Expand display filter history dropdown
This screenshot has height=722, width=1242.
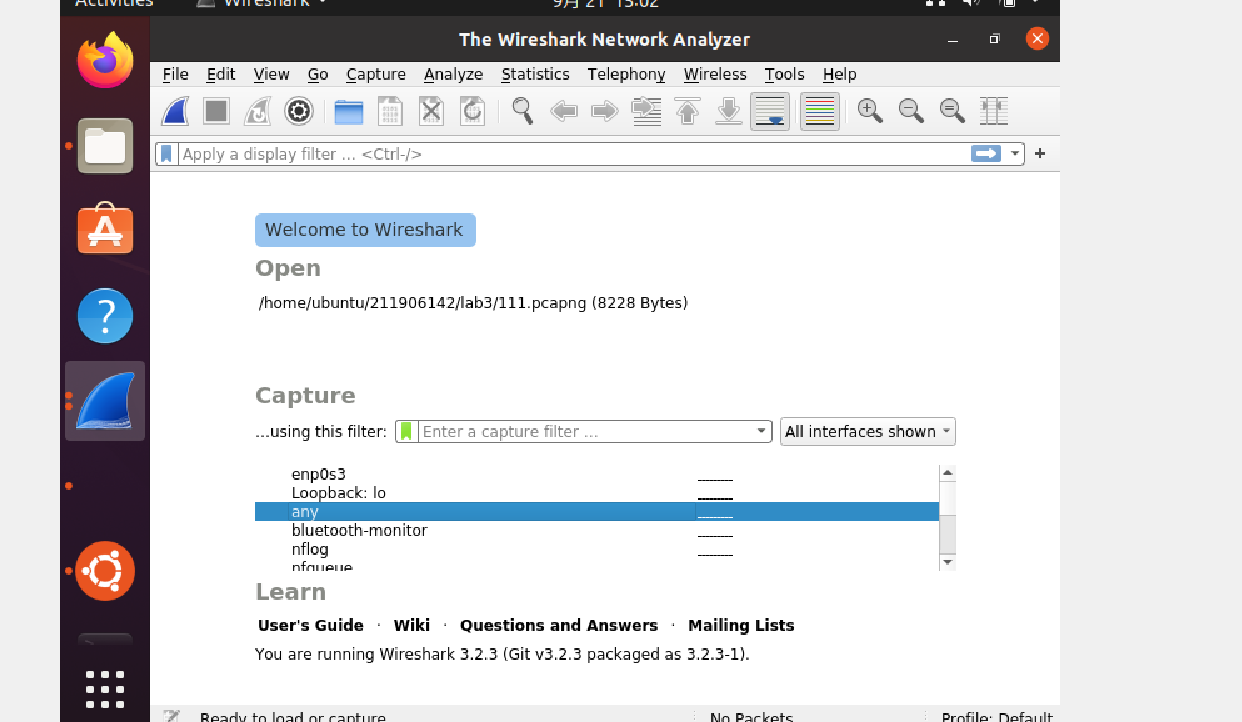click(1016, 154)
